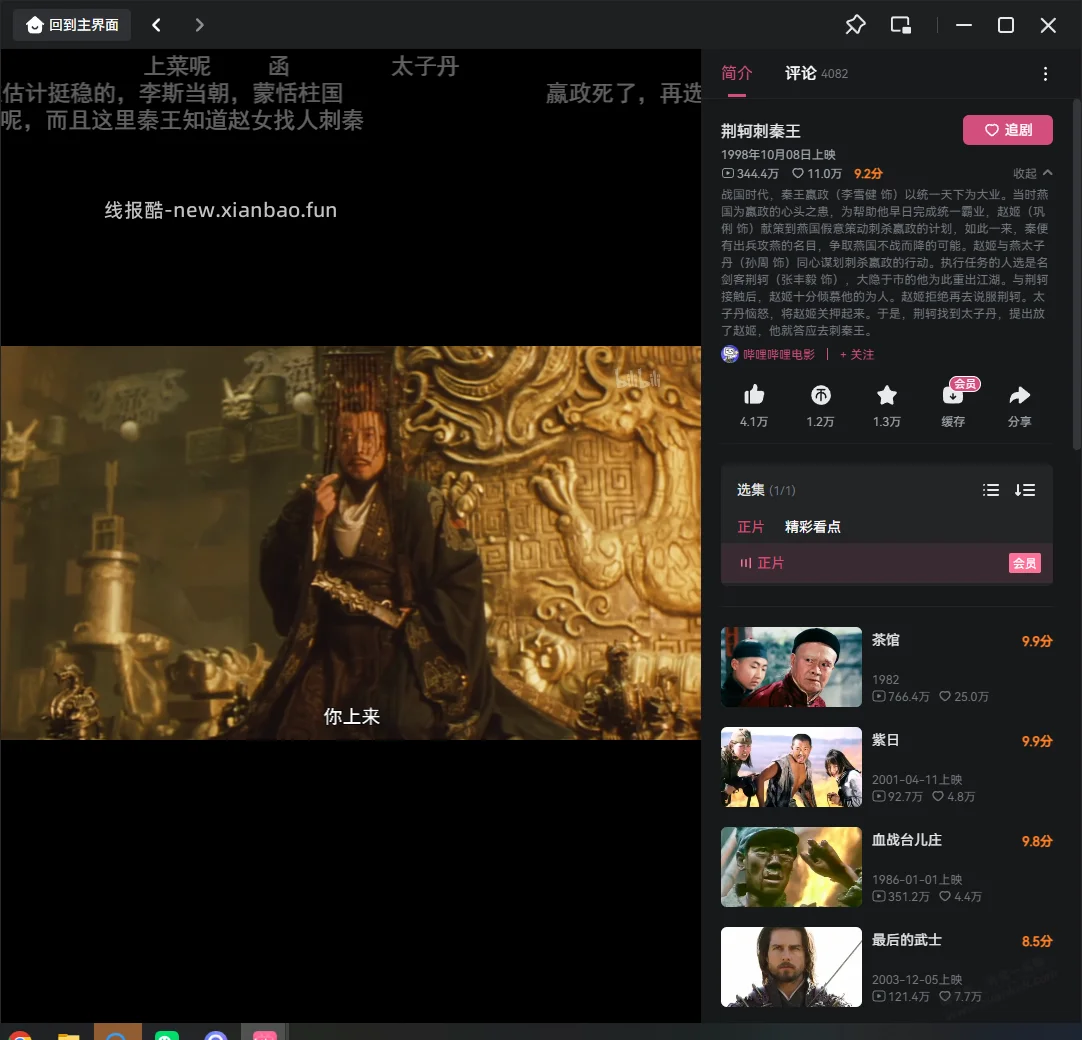Pin the window on top

click(855, 26)
